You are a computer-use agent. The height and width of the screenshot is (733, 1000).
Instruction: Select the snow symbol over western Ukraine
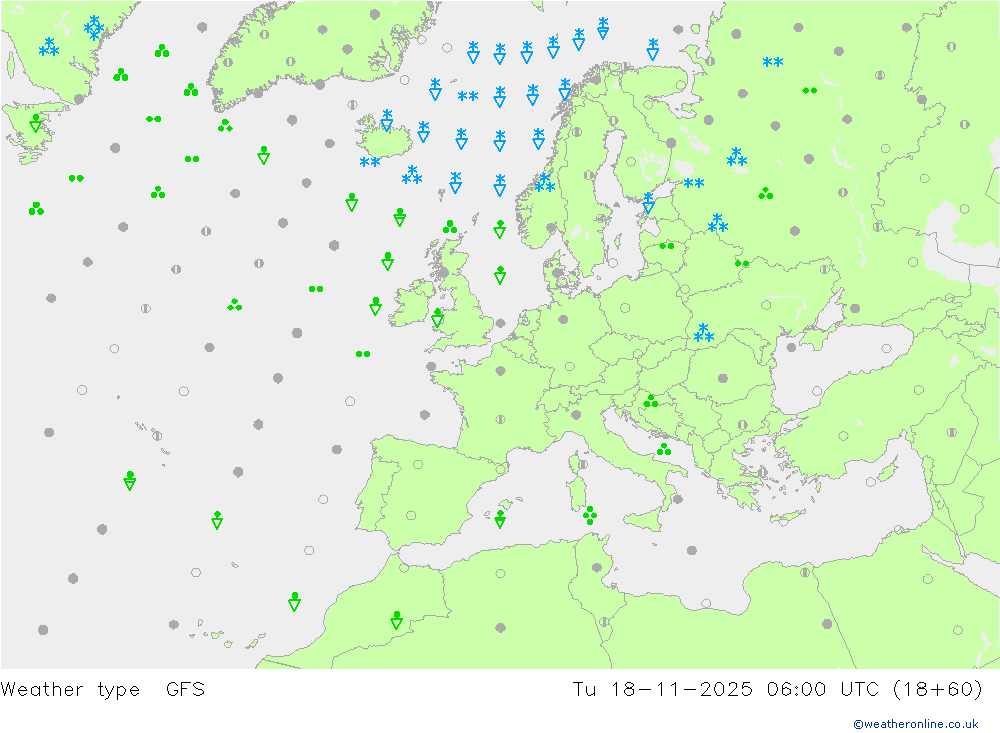pyautogui.click(x=704, y=332)
